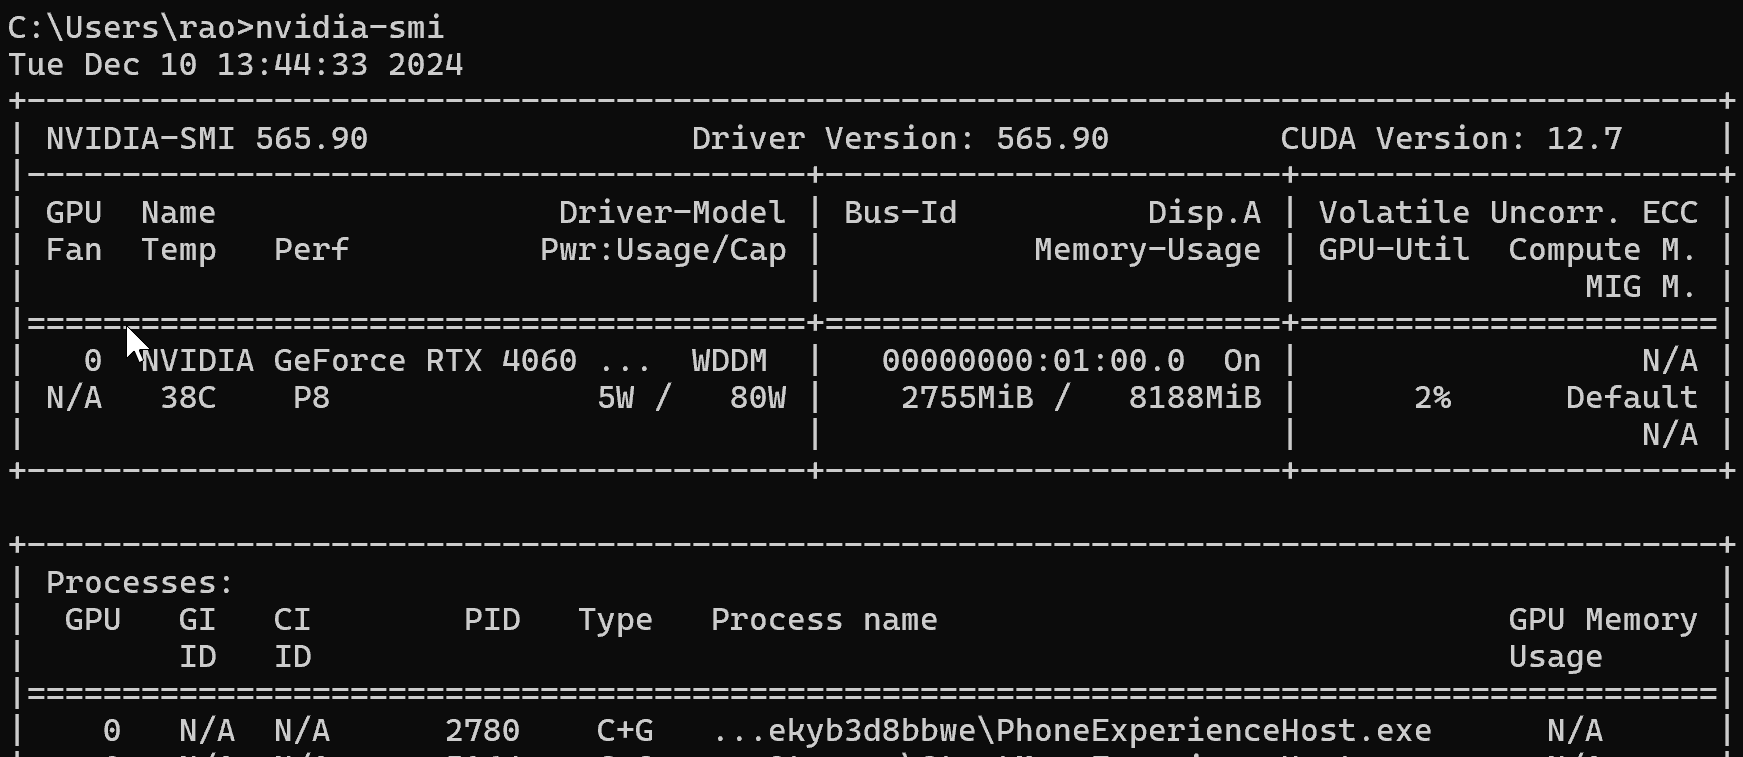Click the GPU-Util column header
1743x757 pixels.
(x=1394, y=249)
